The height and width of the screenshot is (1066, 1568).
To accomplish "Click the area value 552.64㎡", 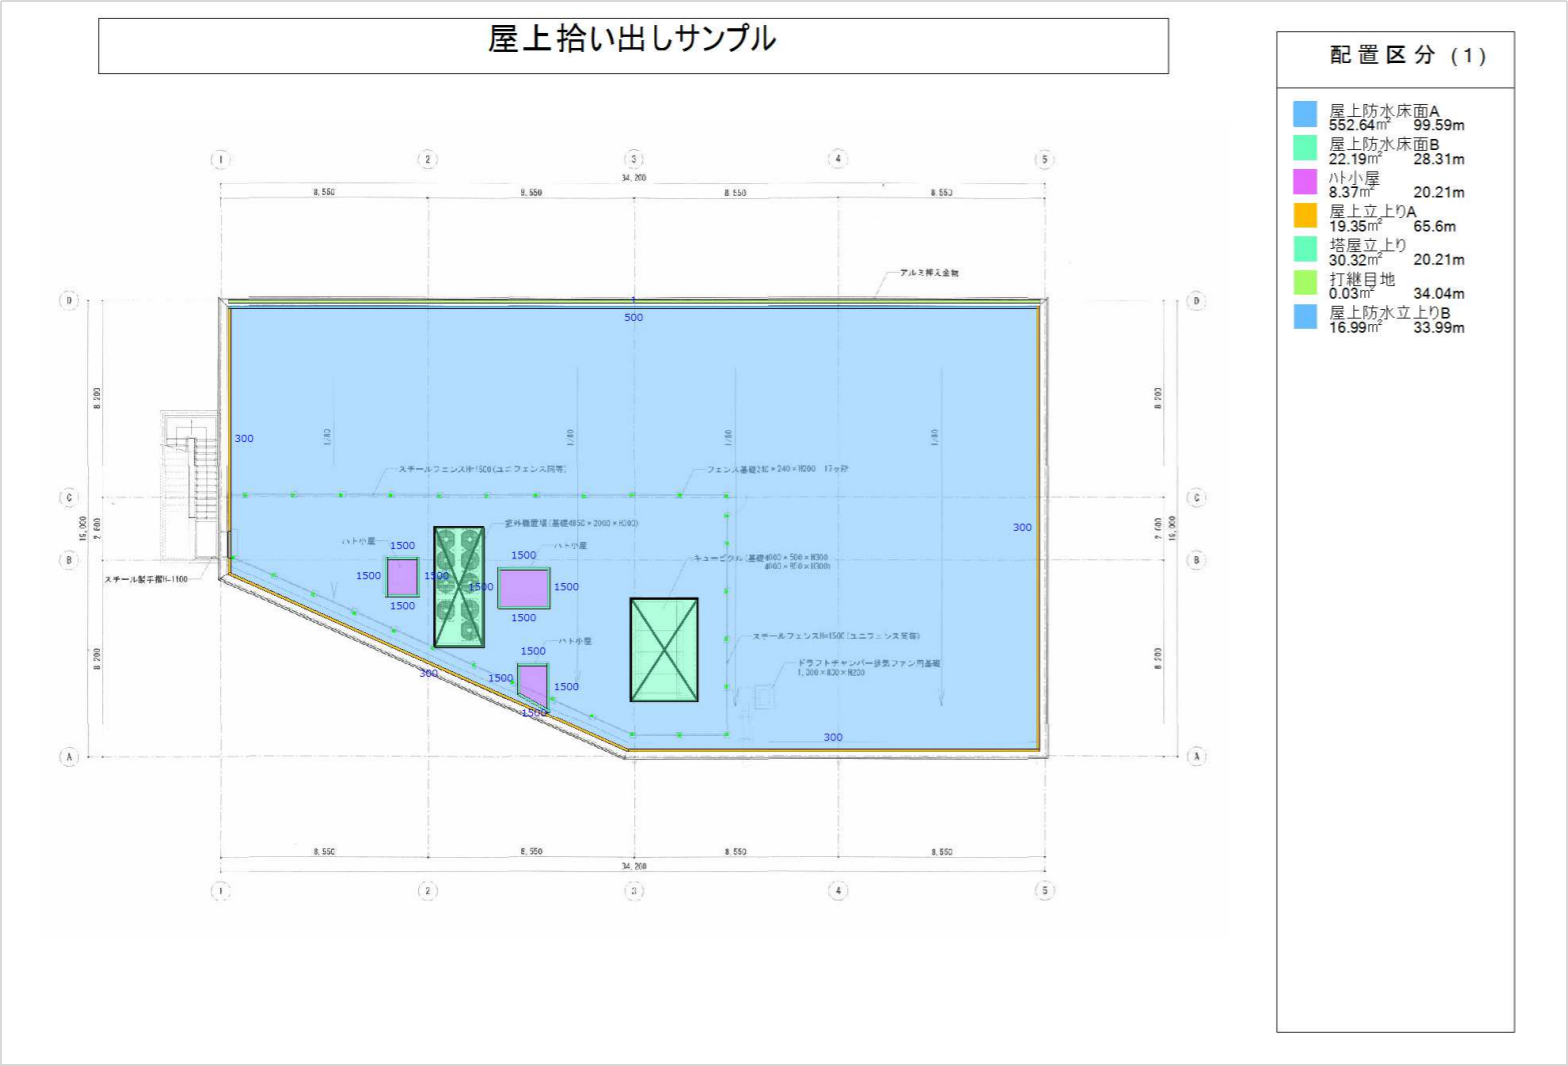I will click(1359, 125).
